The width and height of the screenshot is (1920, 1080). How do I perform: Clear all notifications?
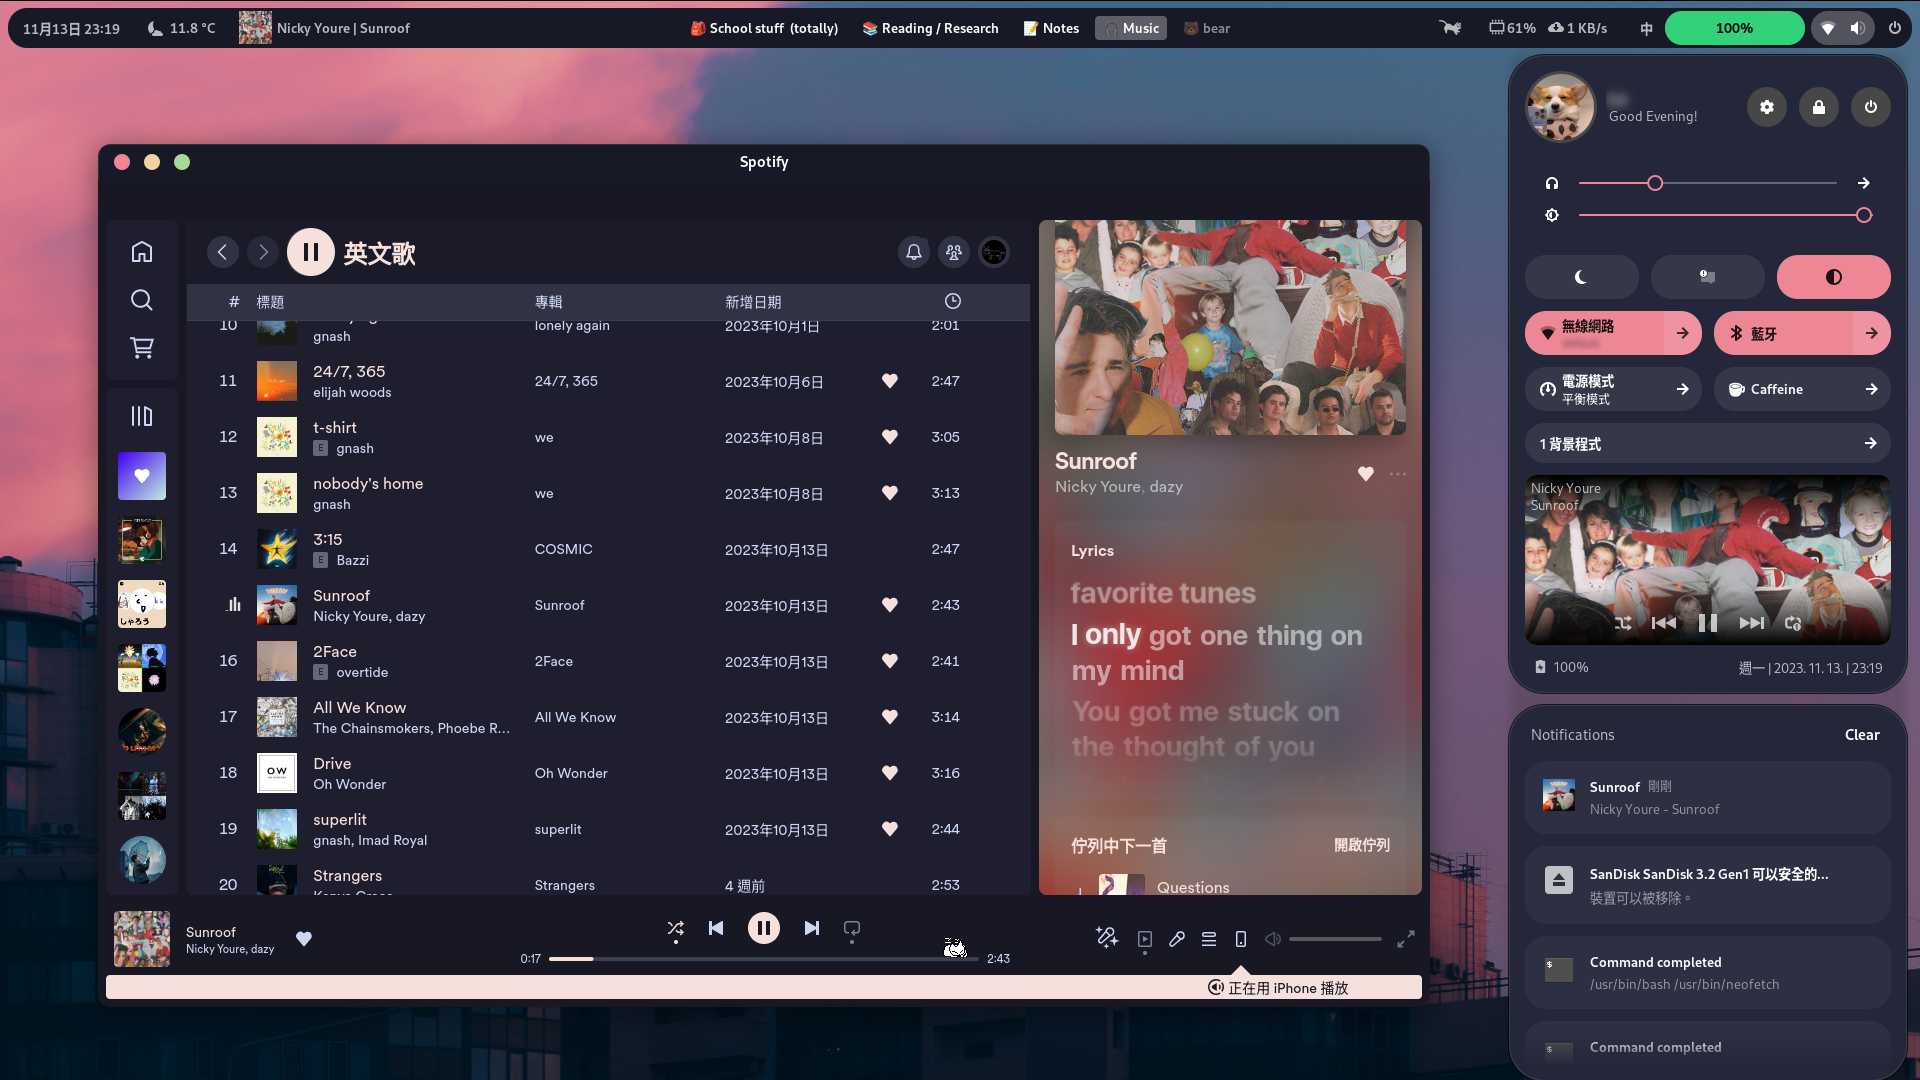(1861, 734)
